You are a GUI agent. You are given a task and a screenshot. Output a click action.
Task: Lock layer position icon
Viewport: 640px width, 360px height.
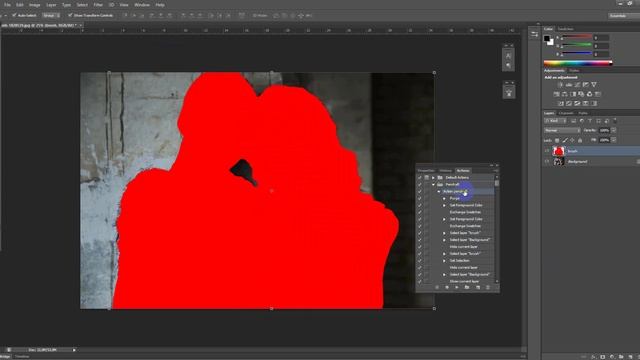(x=572, y=140)
